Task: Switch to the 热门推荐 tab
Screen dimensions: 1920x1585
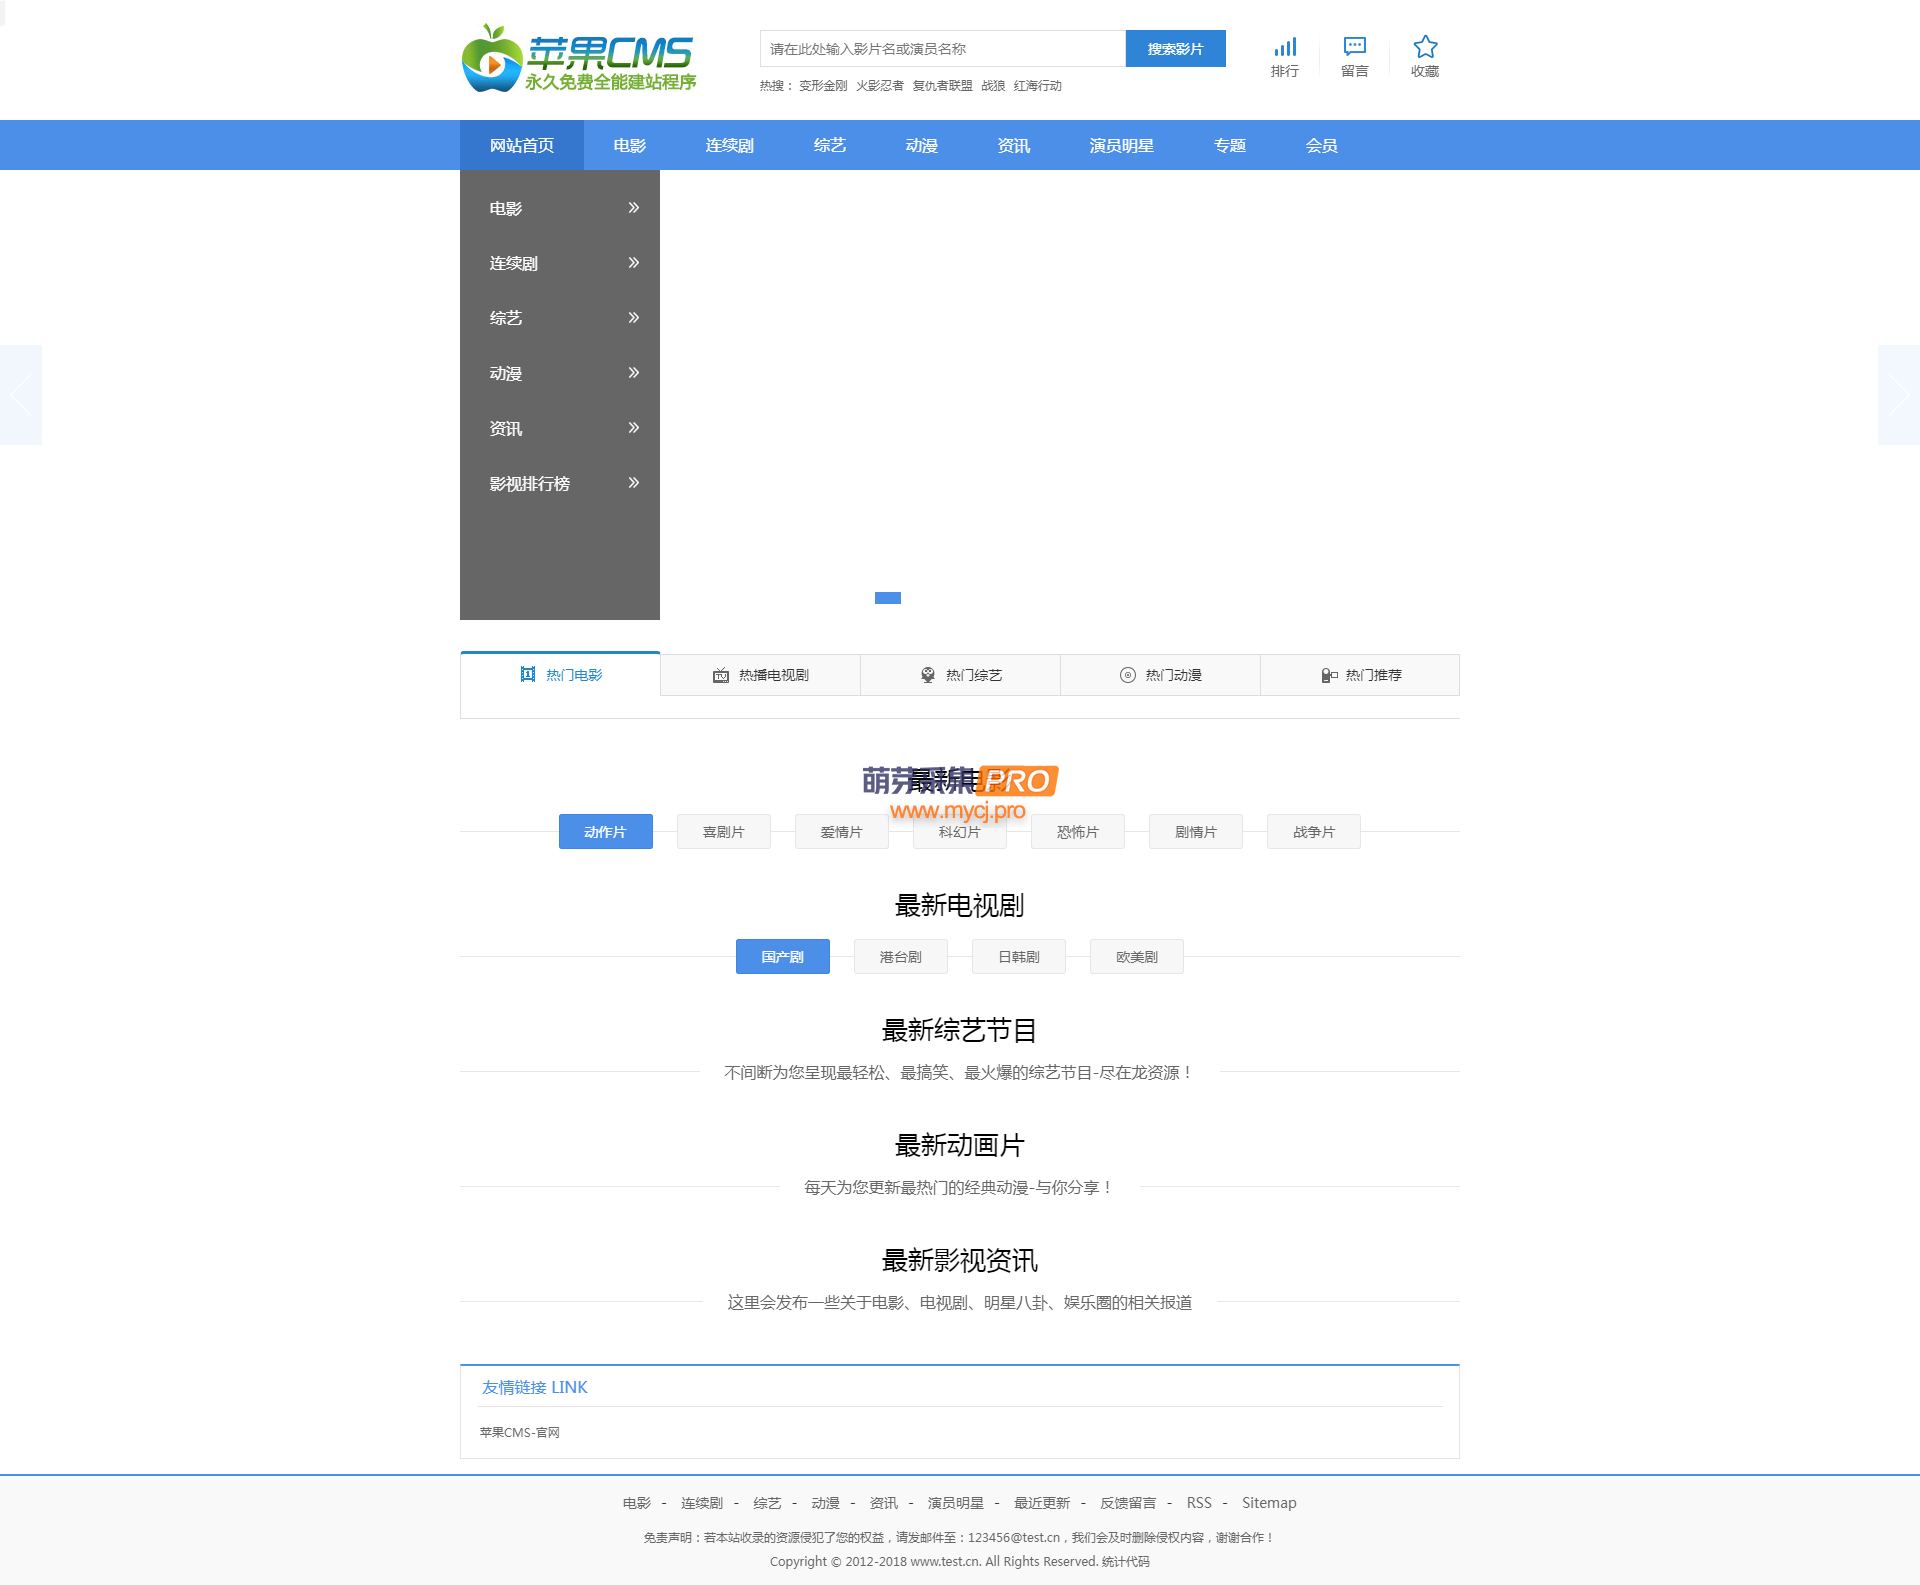Action: click(1360, 675)
